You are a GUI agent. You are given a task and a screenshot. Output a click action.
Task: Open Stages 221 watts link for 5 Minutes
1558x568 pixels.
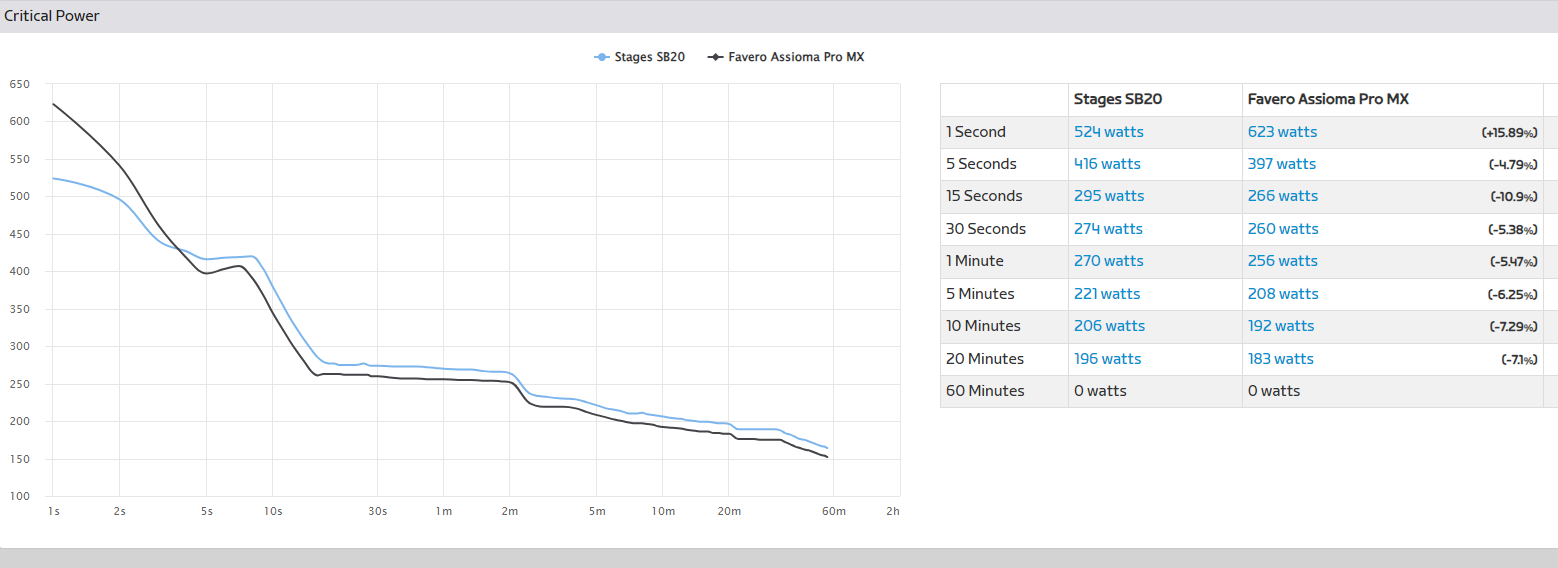tap(1107, 294)
